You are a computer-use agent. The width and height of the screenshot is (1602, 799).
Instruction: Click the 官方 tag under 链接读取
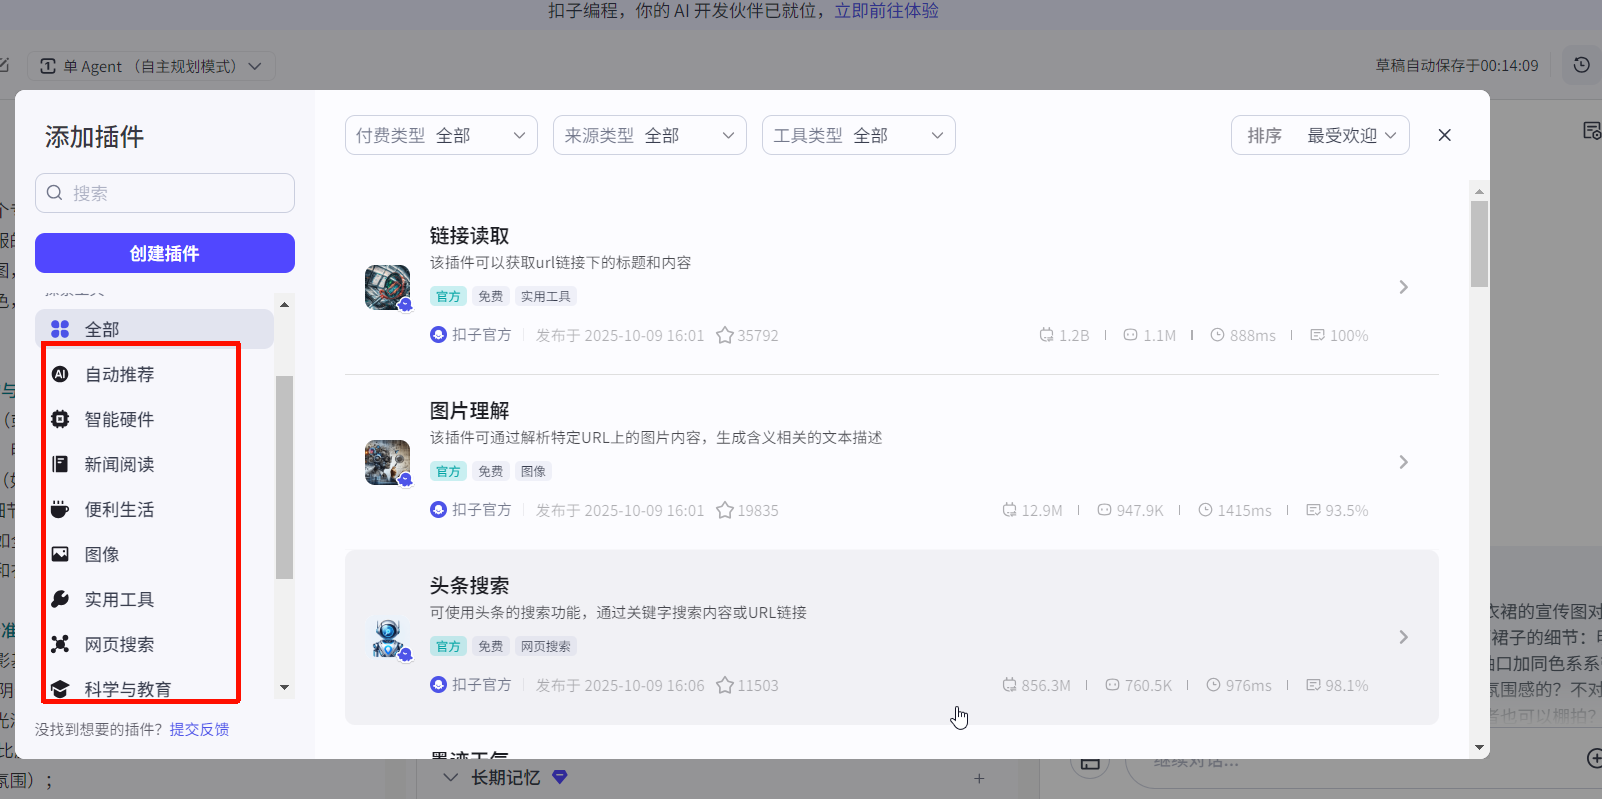[449, 296]
